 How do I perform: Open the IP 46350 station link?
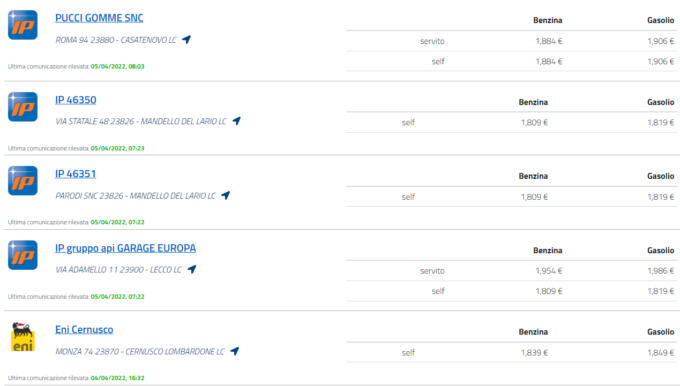click(x=75, y=100)
